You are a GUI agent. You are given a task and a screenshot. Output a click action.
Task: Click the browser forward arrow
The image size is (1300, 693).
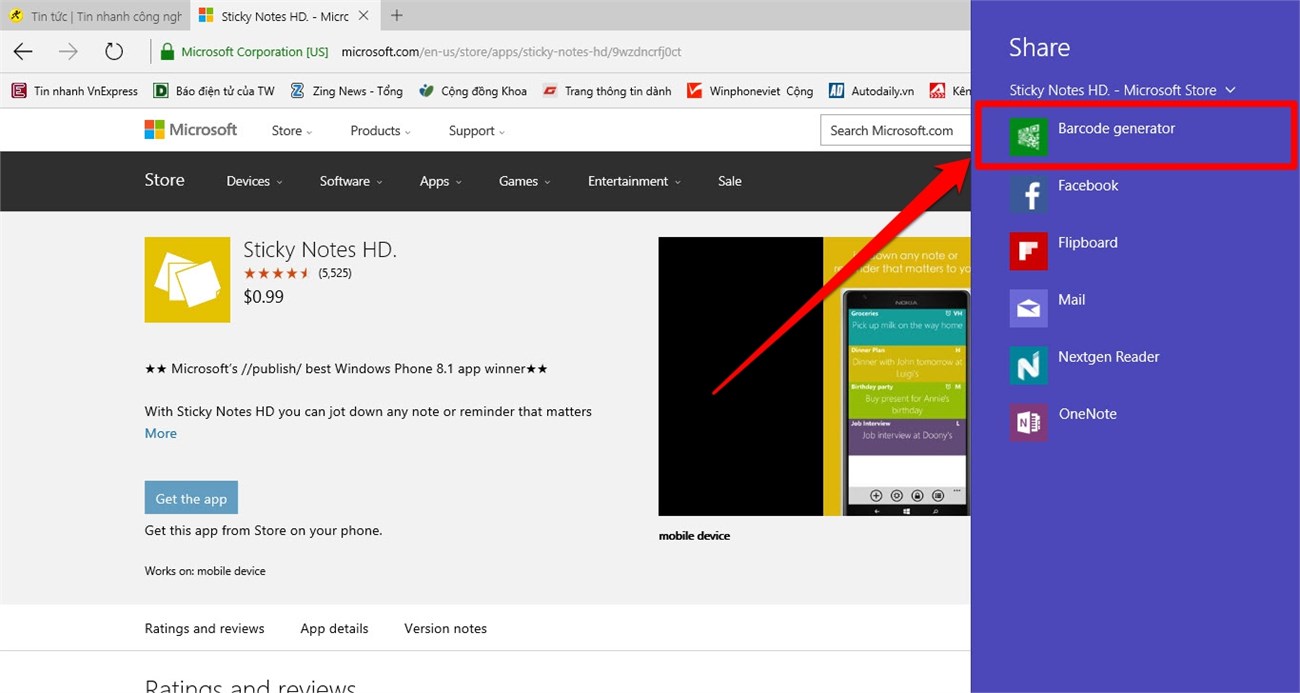pyautogui.click(x=68, y=52)
